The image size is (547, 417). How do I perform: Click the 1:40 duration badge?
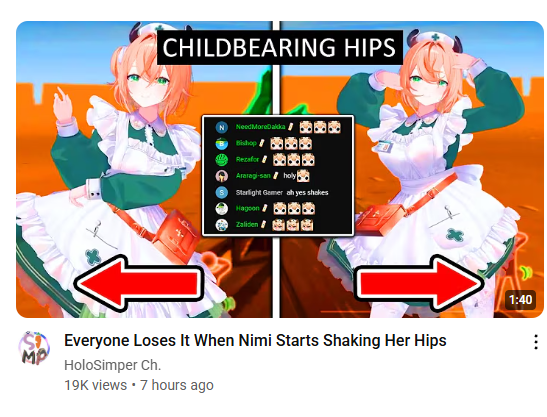point(520,300)
